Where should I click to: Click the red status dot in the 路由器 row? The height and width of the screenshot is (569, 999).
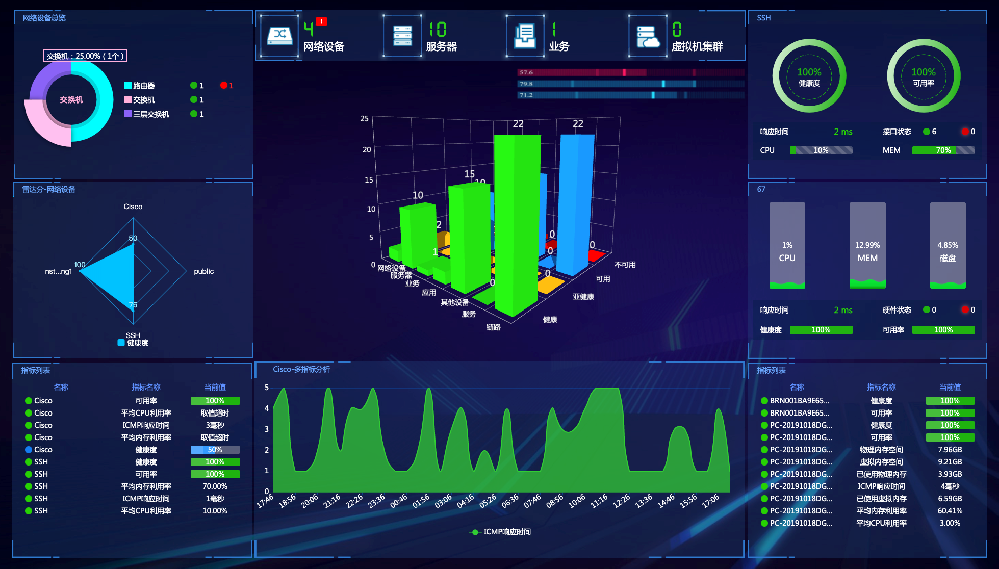click(x=223, y=86)
